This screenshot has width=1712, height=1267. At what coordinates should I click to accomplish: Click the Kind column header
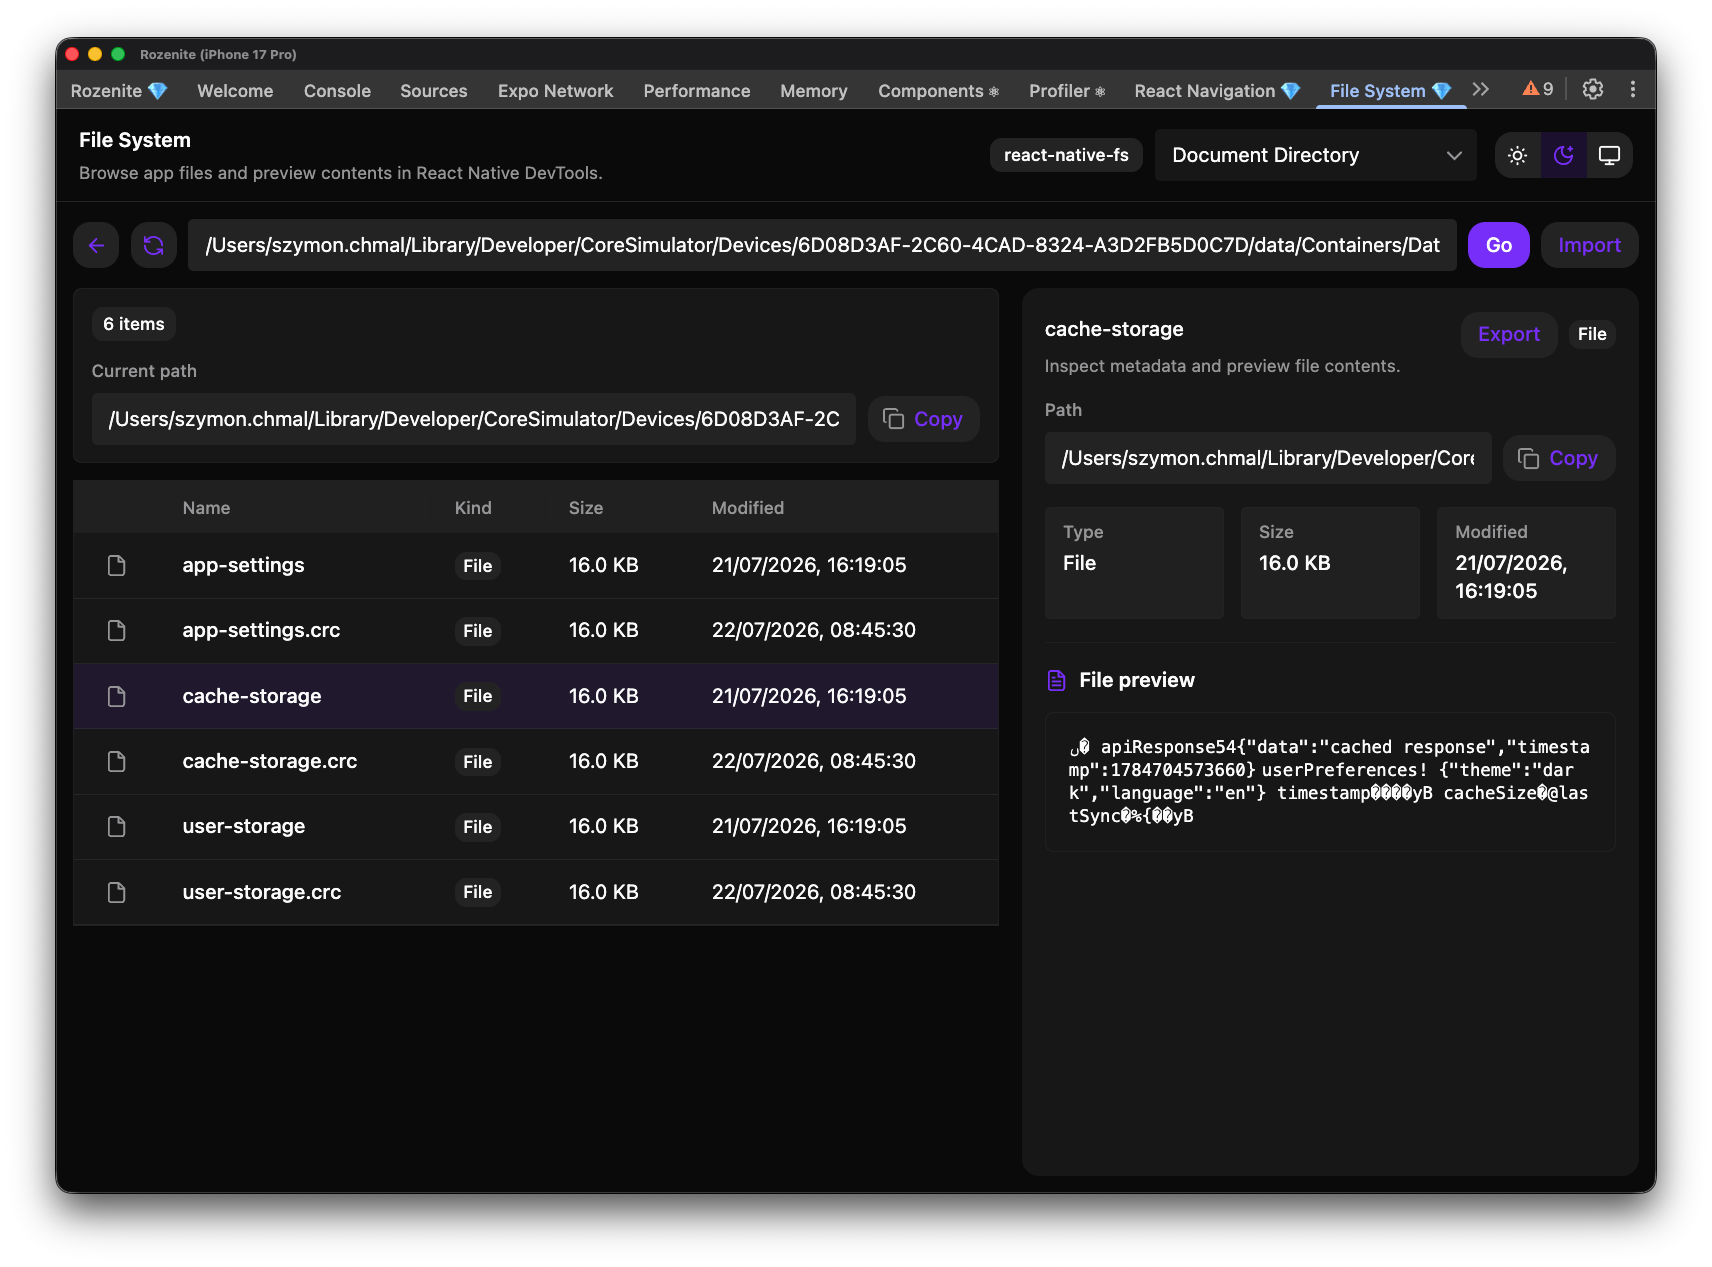[x=473, y=508]
